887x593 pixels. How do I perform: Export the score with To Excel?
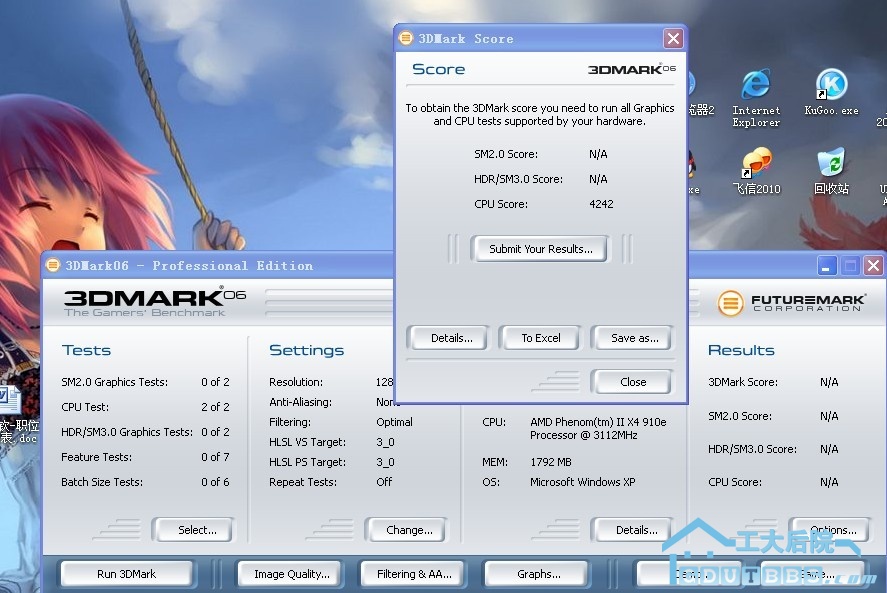point(541,338)
